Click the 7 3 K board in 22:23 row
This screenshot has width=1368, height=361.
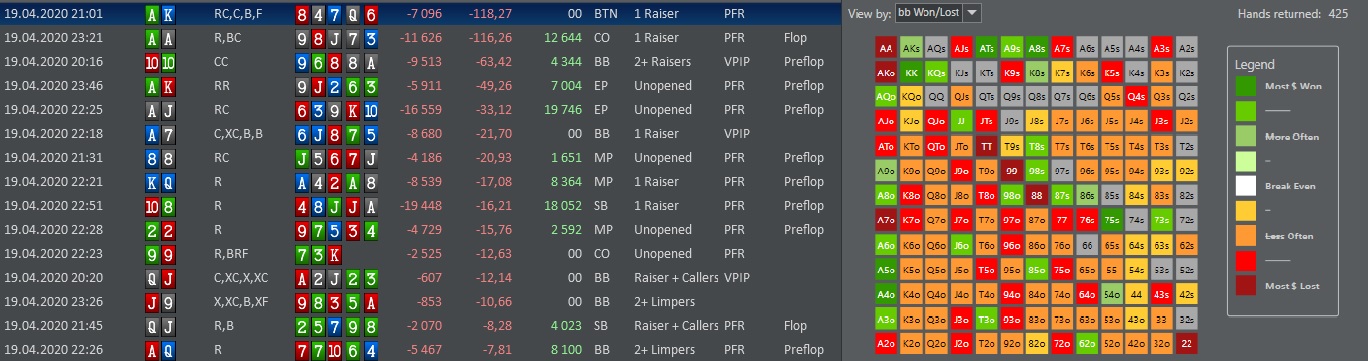click(320, 254)
